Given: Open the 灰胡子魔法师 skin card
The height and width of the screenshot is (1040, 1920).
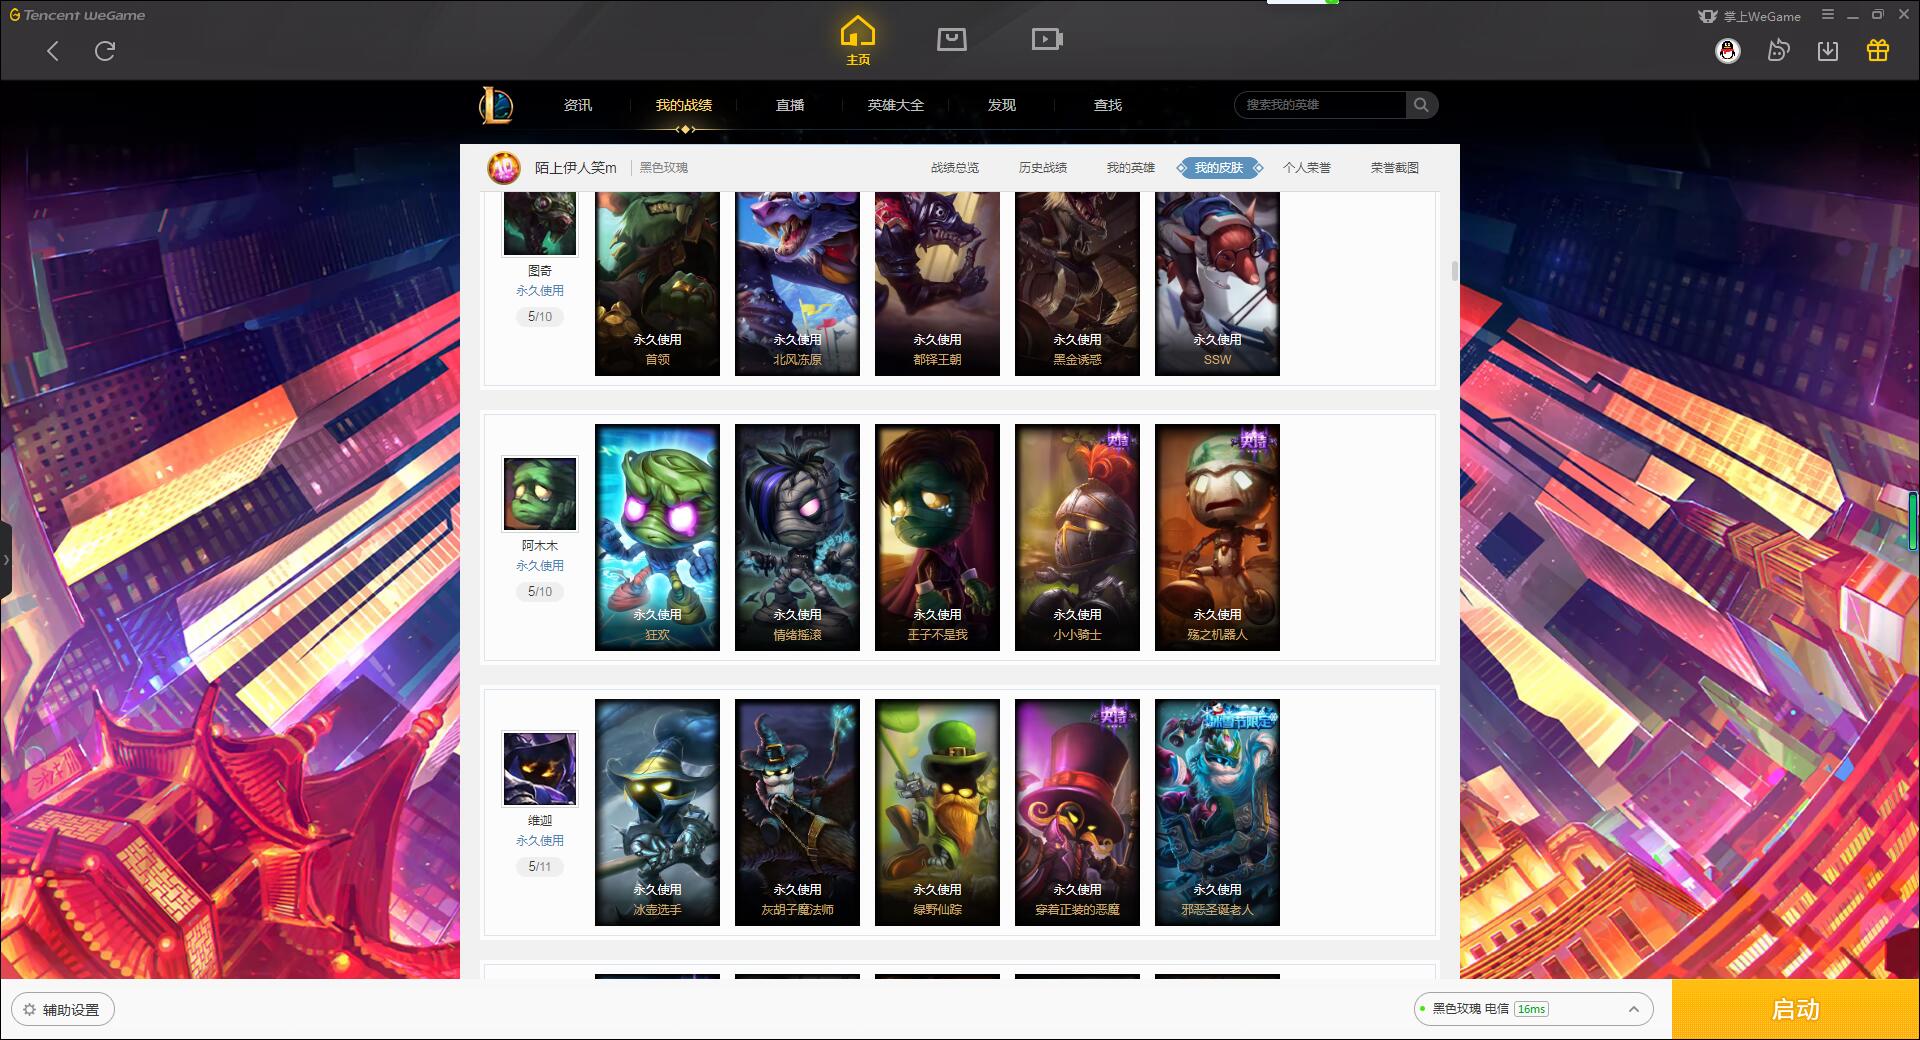Looking at the screenshot, I should click(797, 812).
